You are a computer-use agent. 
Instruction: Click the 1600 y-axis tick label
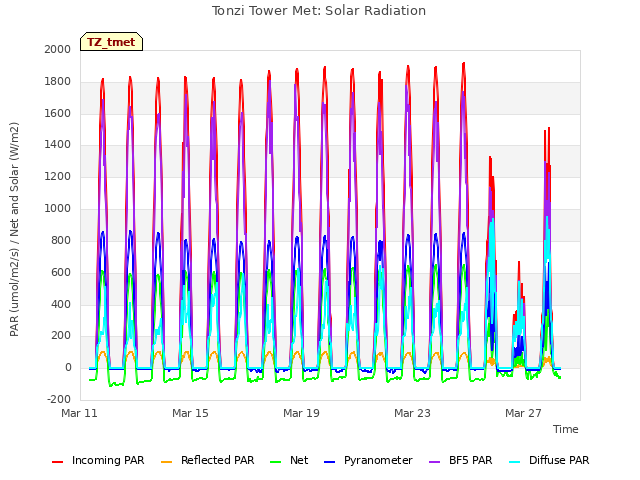(58, 113)
